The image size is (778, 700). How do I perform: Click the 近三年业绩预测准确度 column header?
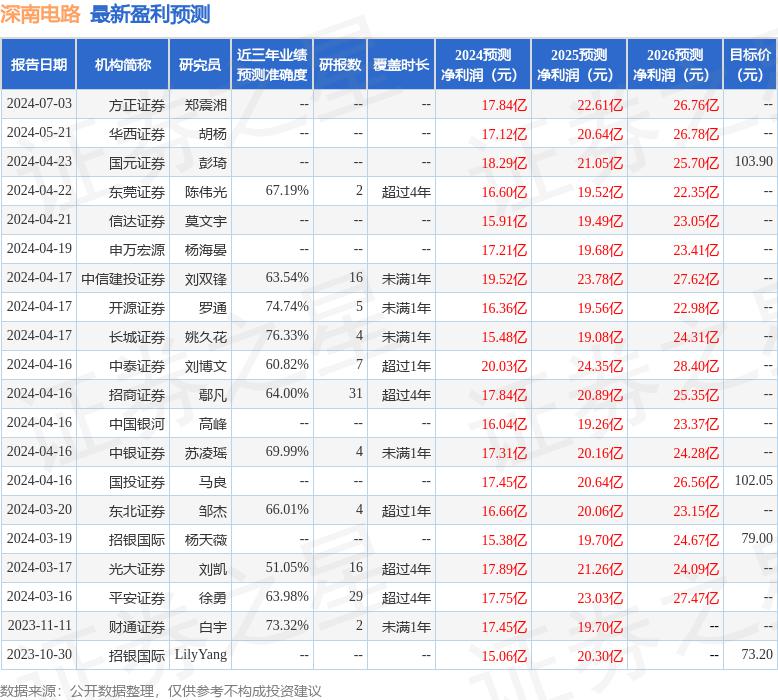(x=272, y=65)
